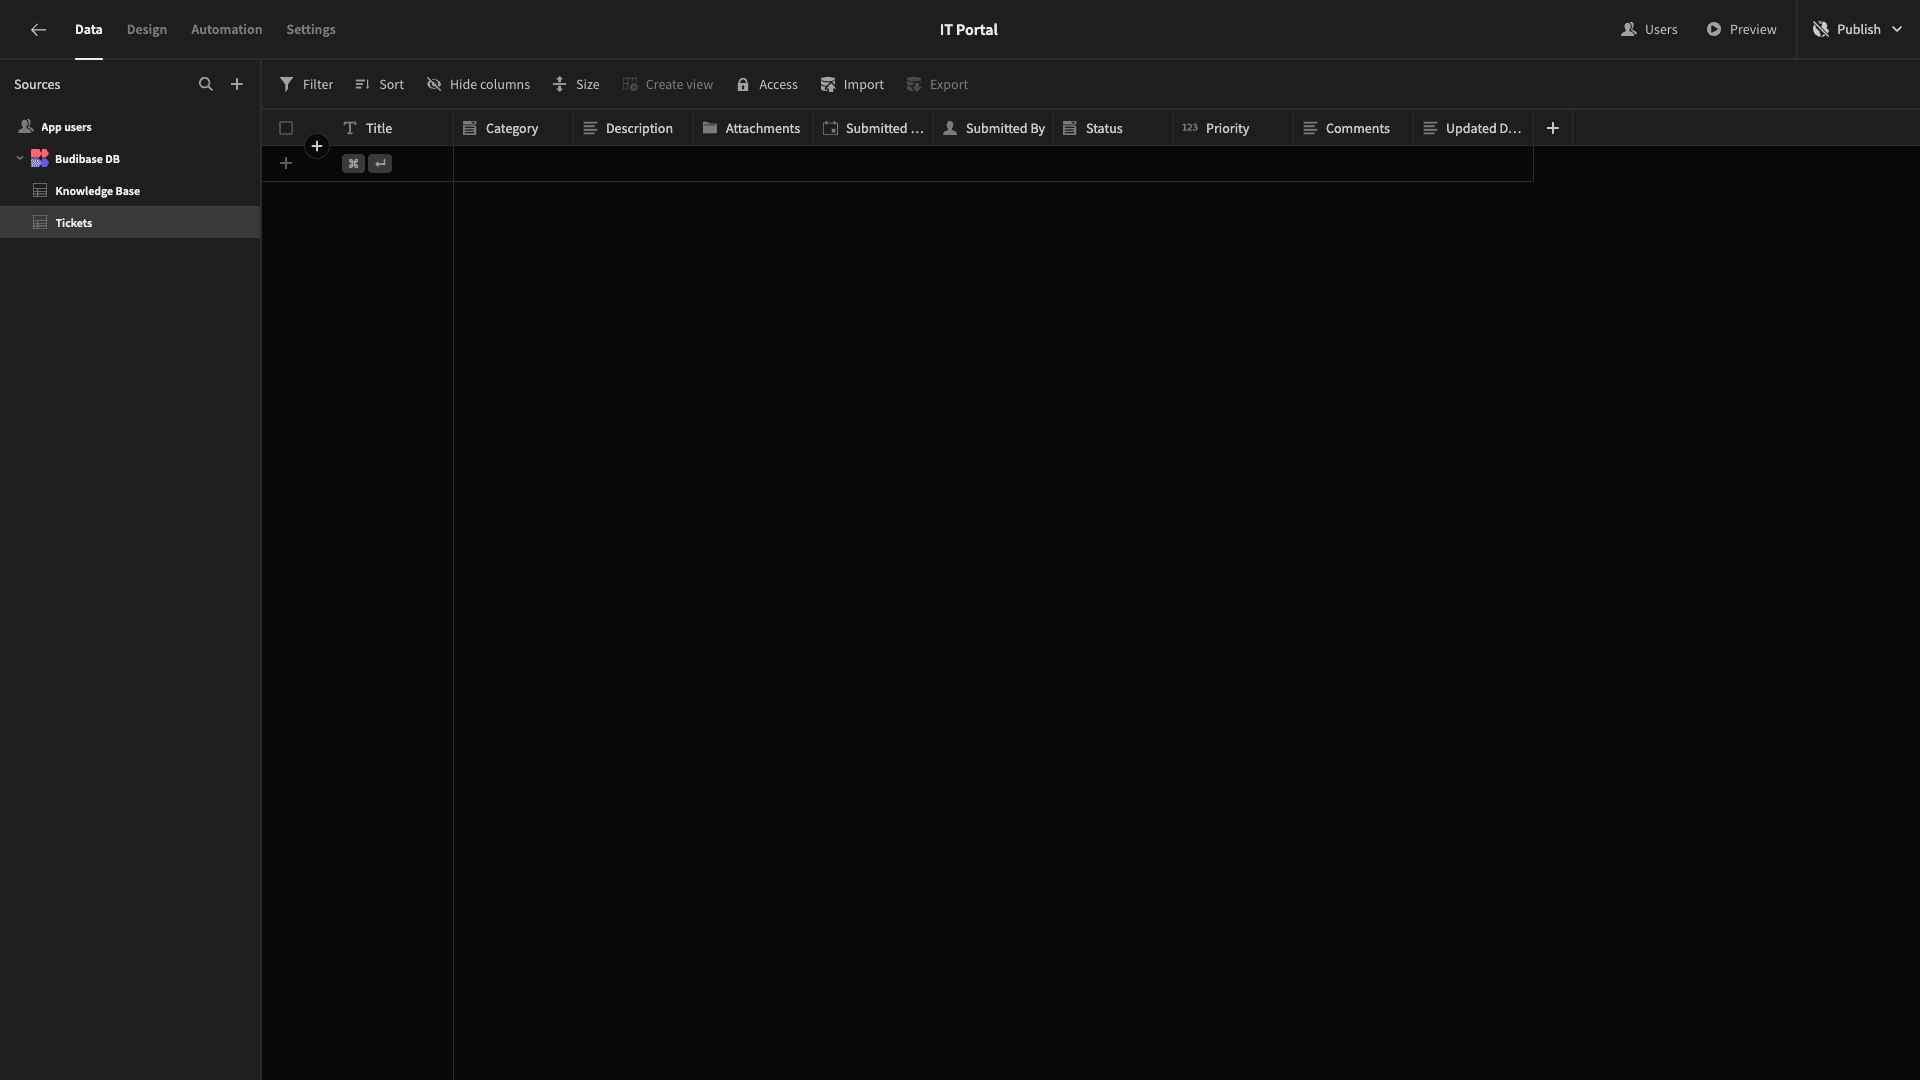This screenshot has height=1080, width=1920.
Task: Search sources with magnifier icon
Action: [206, 85]
